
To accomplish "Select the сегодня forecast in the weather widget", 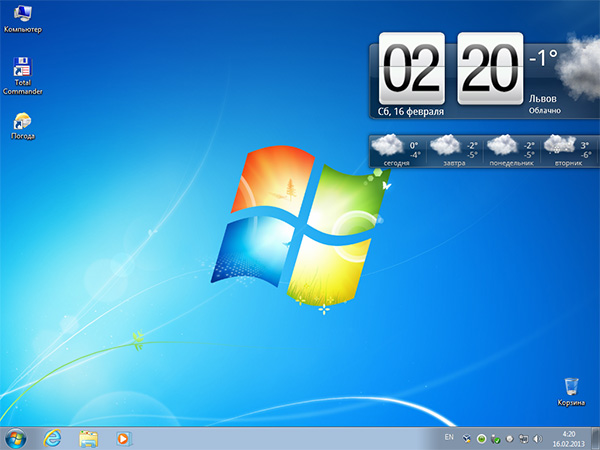I will (x=396, y=151).
